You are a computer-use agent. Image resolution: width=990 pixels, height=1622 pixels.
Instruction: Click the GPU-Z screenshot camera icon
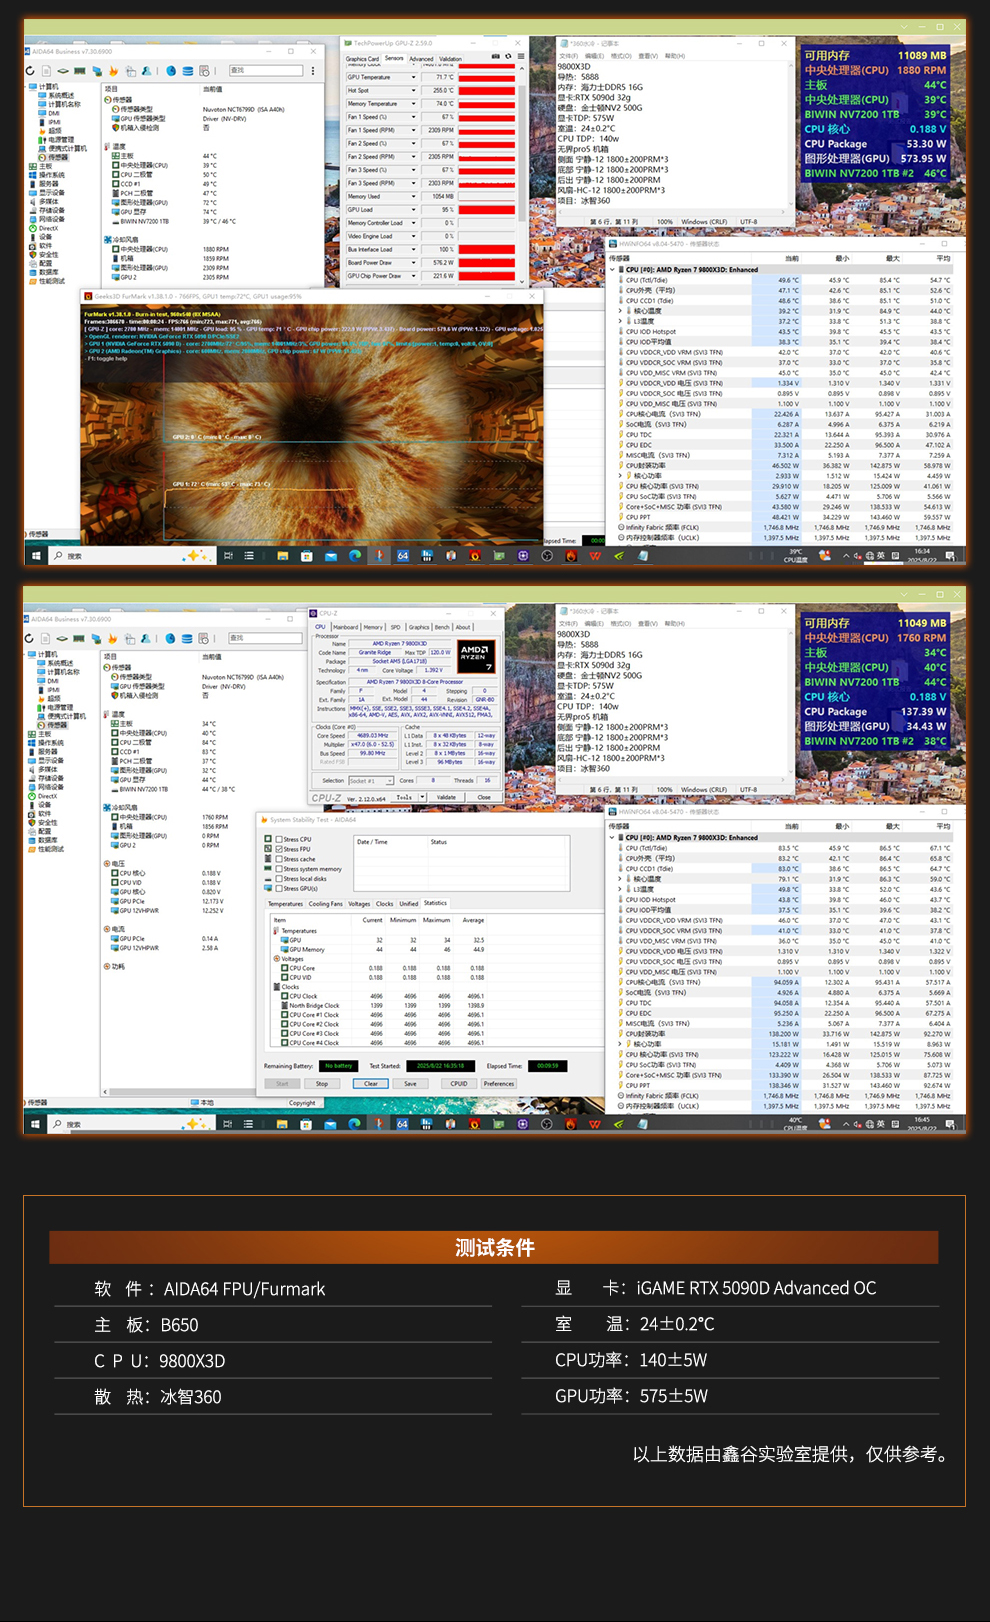[495, 57]
